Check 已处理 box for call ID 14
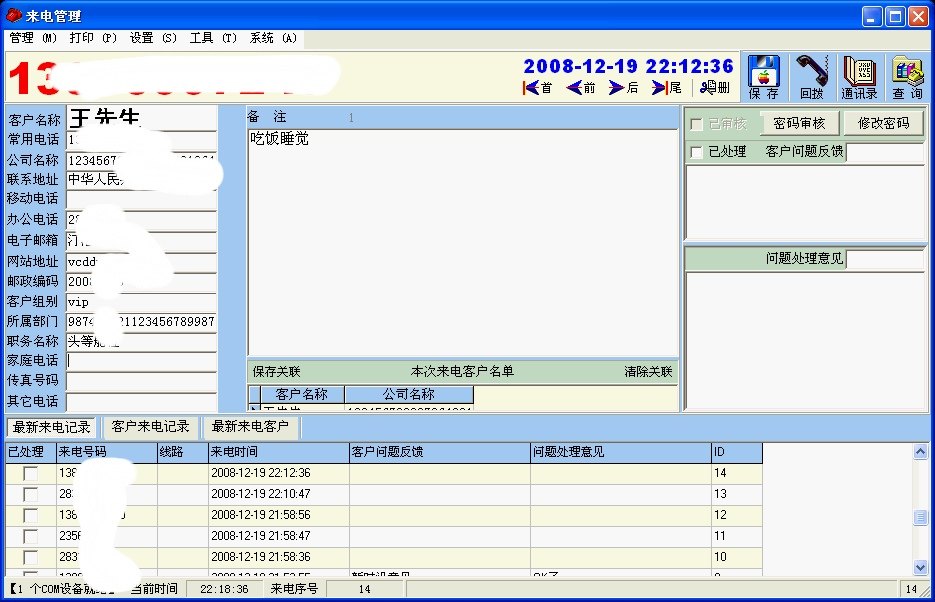This screenshot has height=602, width=935. pyautogui.click(x=31, y=473)
